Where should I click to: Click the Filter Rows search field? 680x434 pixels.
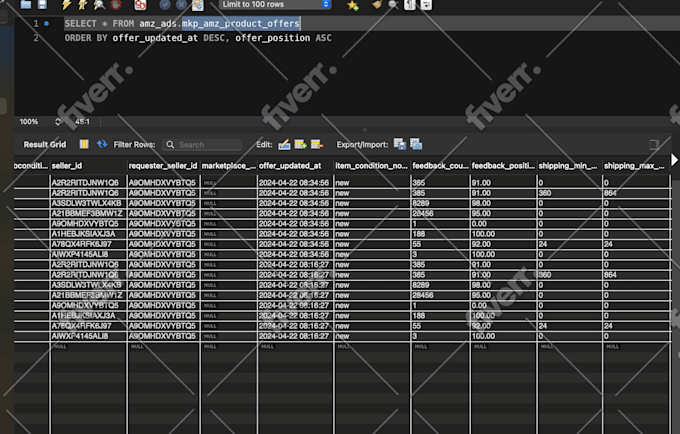pos(204,145)
